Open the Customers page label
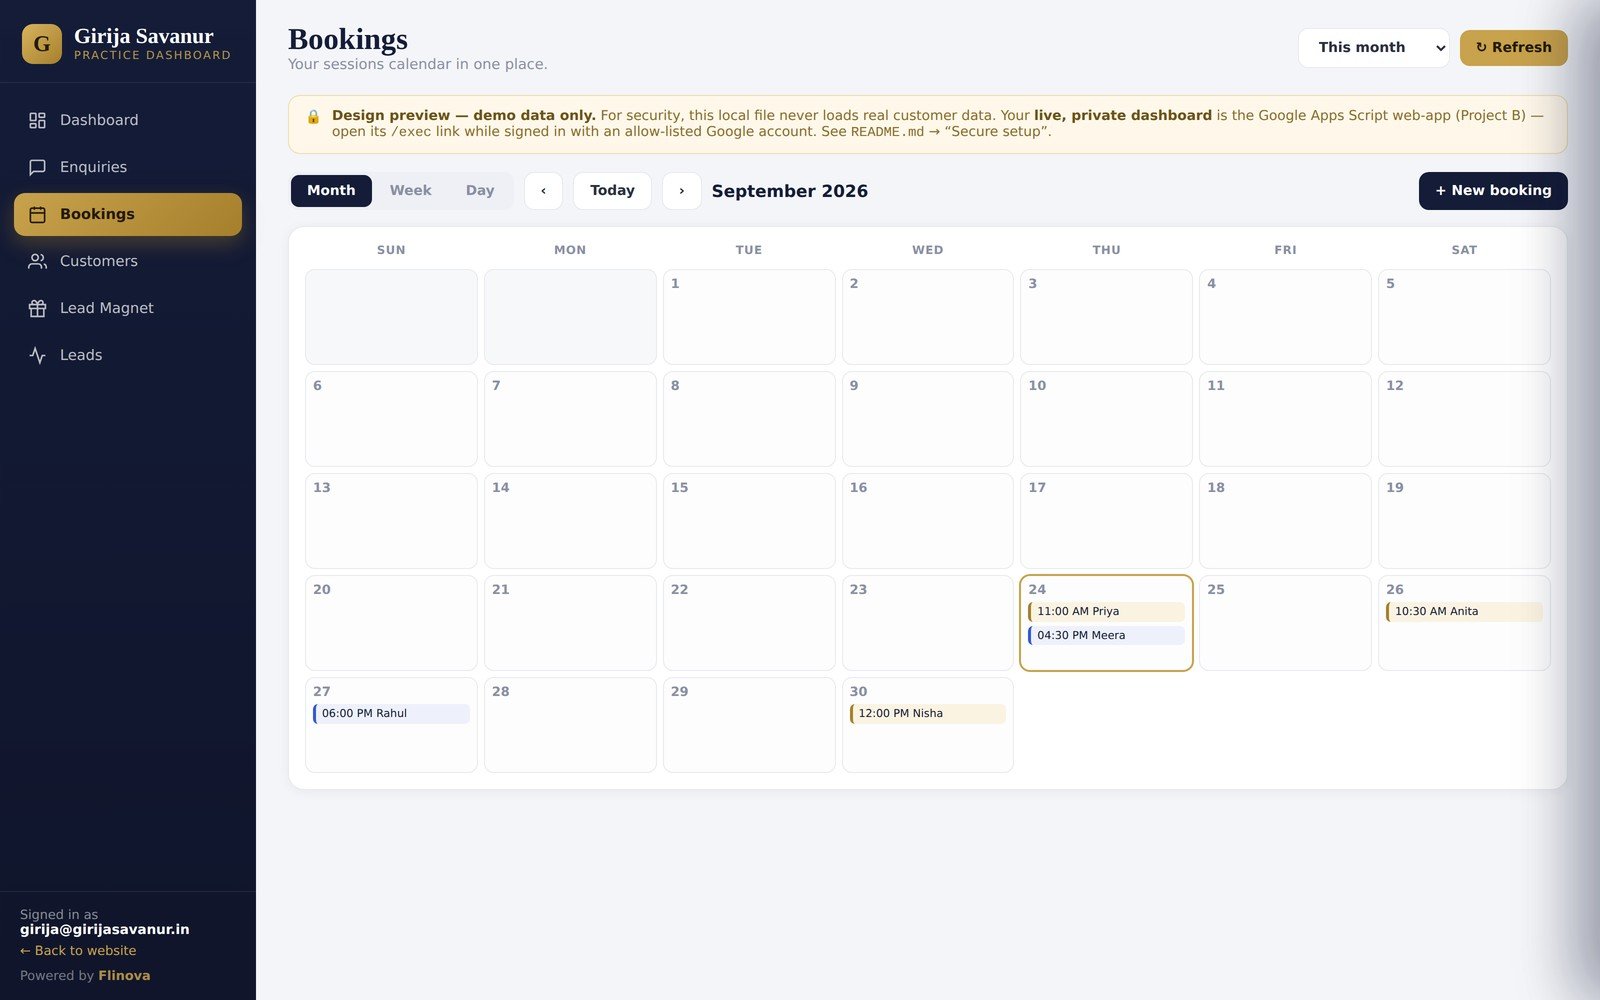The height and width of the screenshot is (1000, 1600). 99,261
